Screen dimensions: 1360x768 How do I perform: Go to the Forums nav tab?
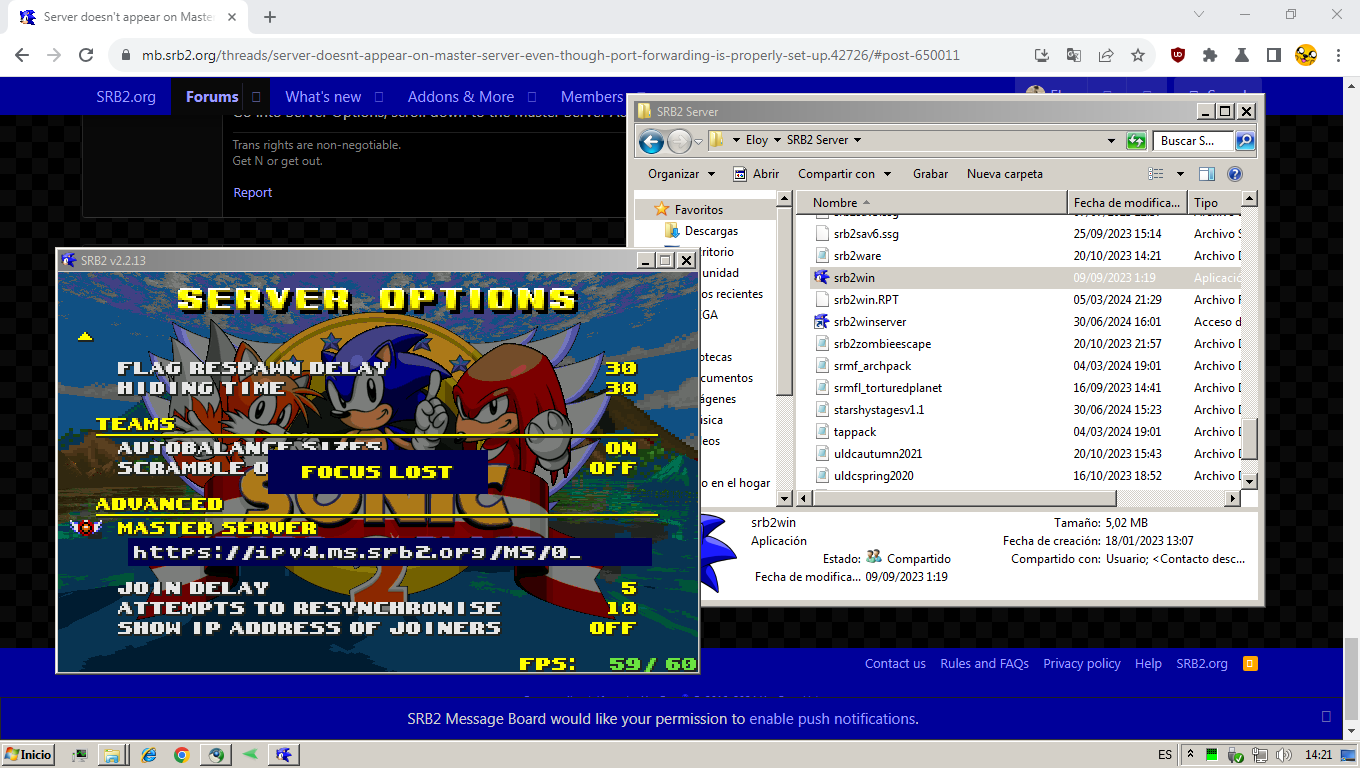click(212, 97)
